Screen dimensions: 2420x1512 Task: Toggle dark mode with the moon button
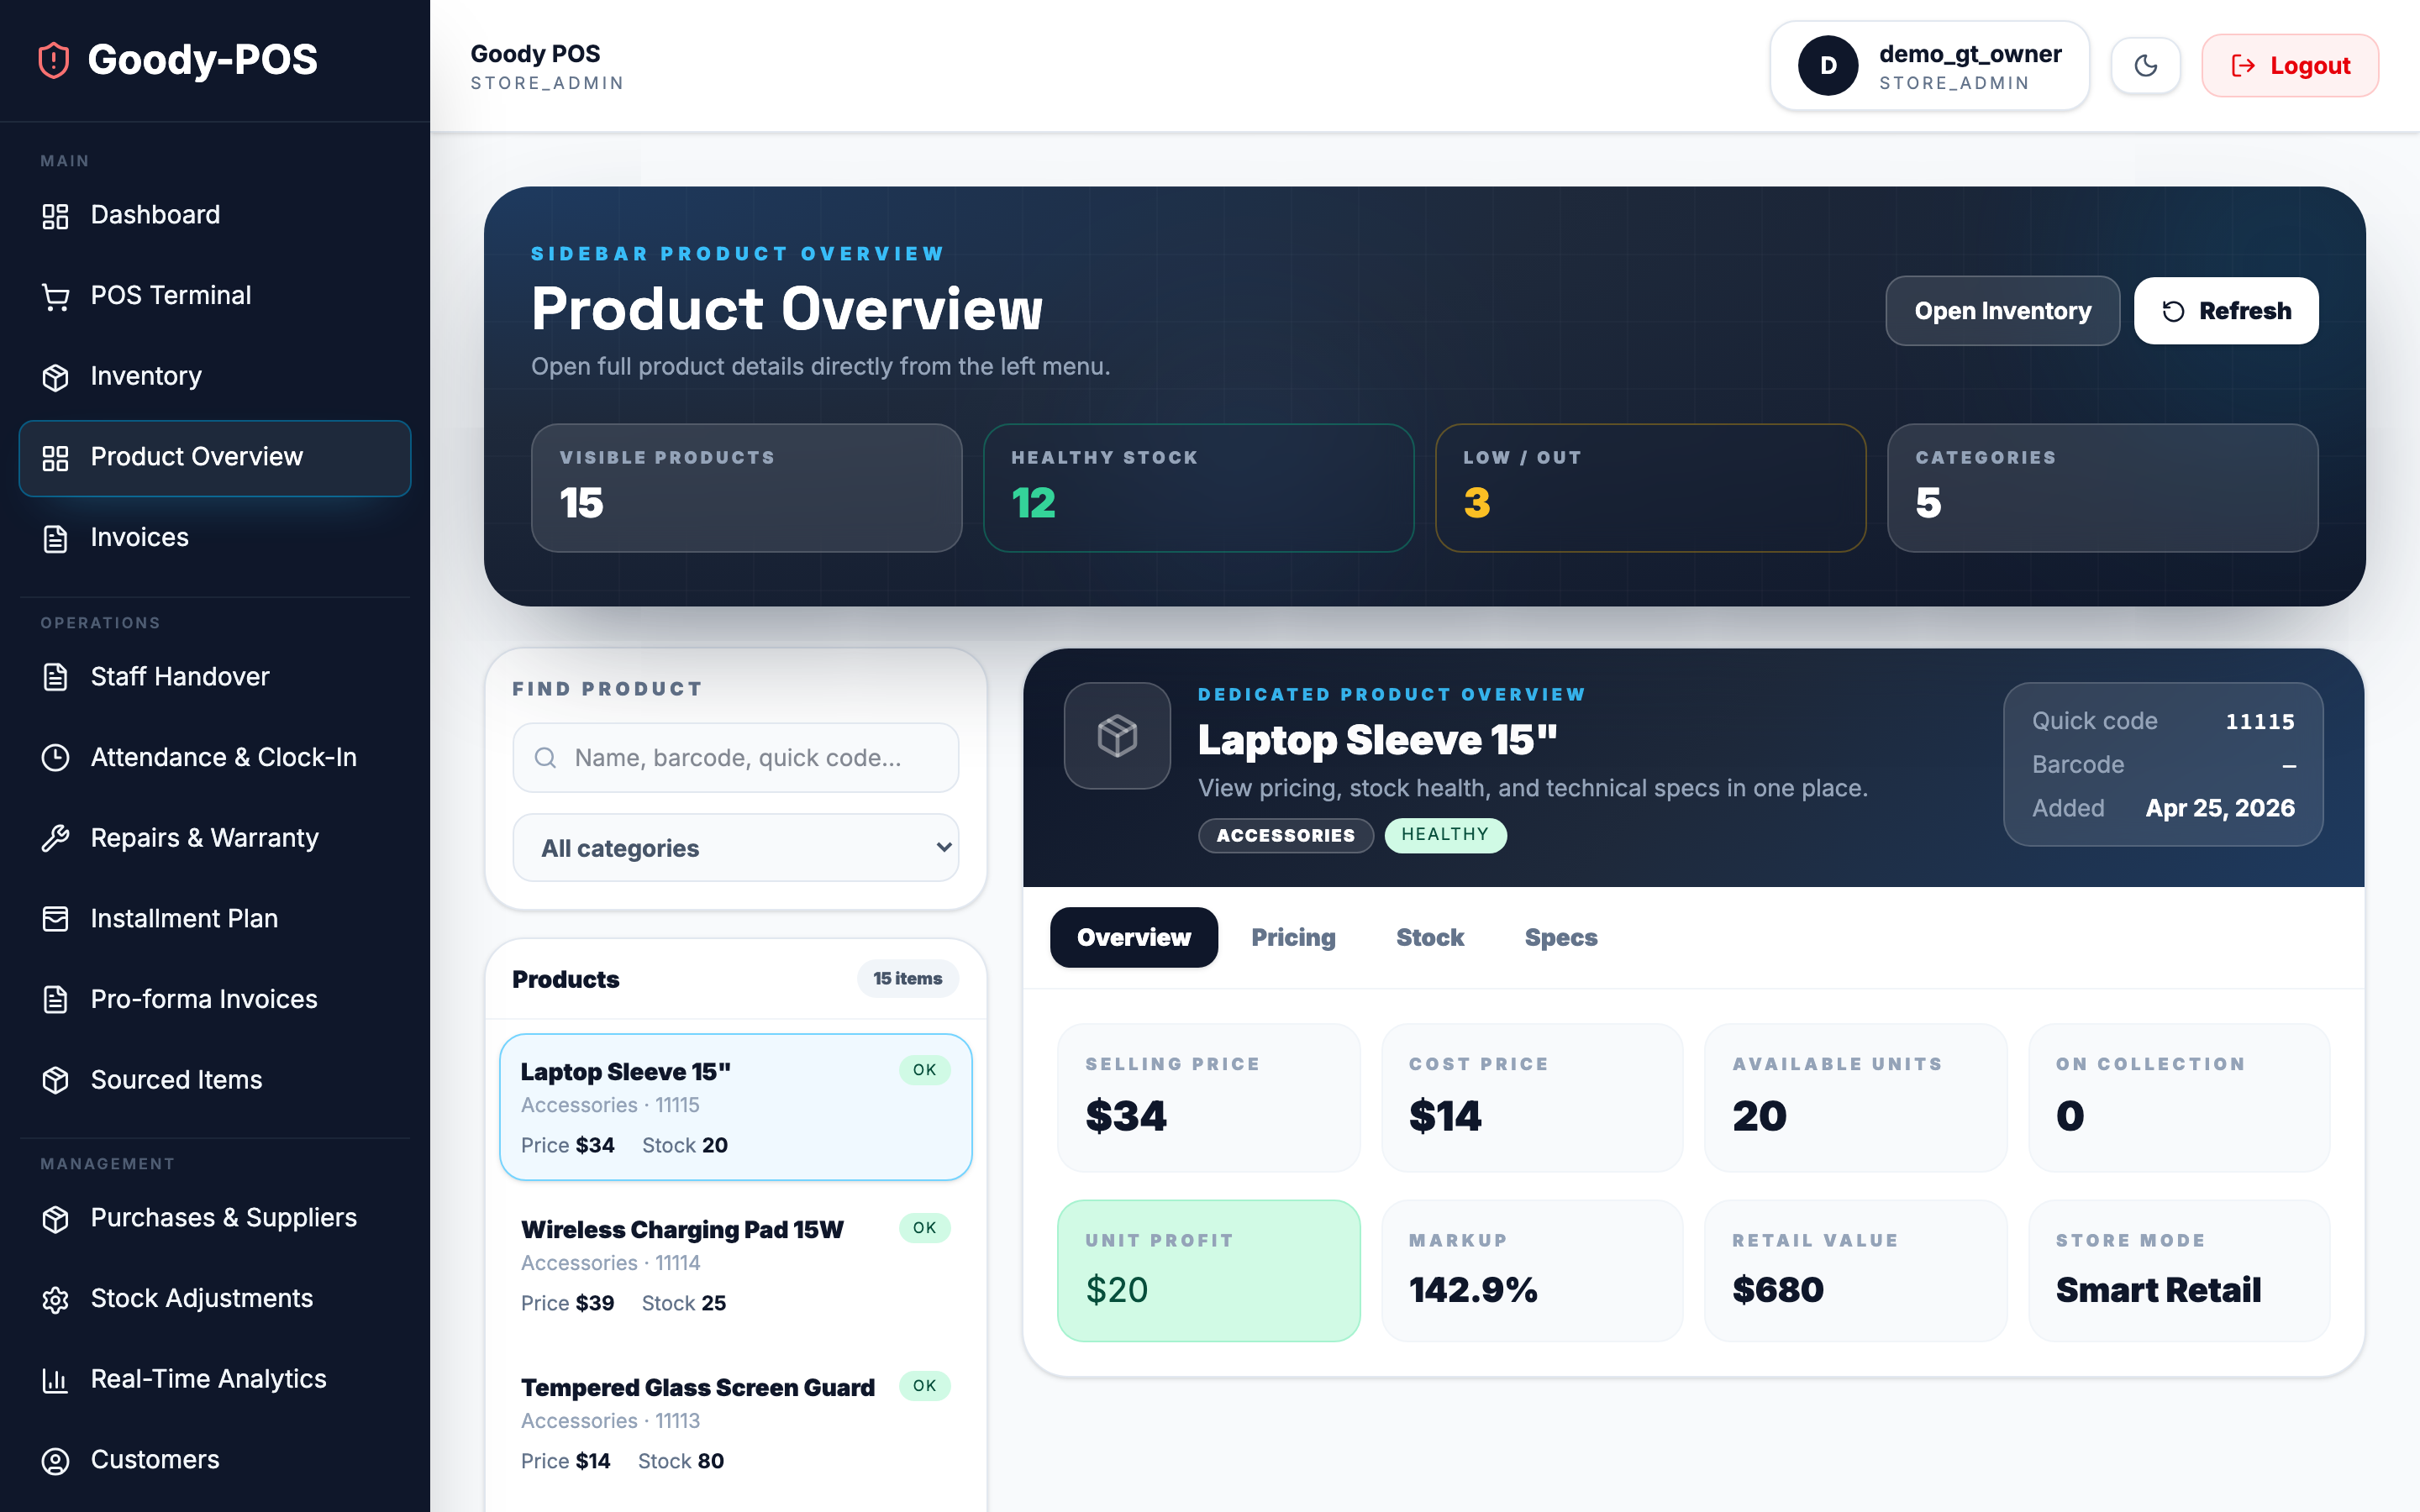(2146, 65)
